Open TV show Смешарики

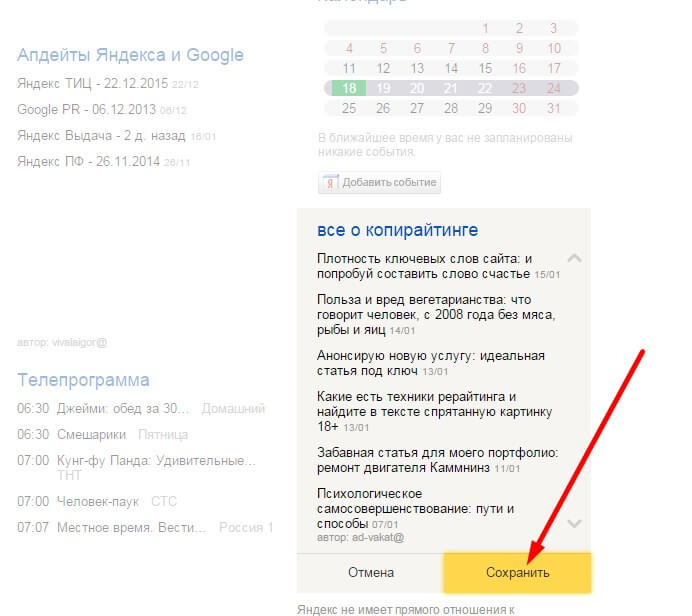coord(91,435)
